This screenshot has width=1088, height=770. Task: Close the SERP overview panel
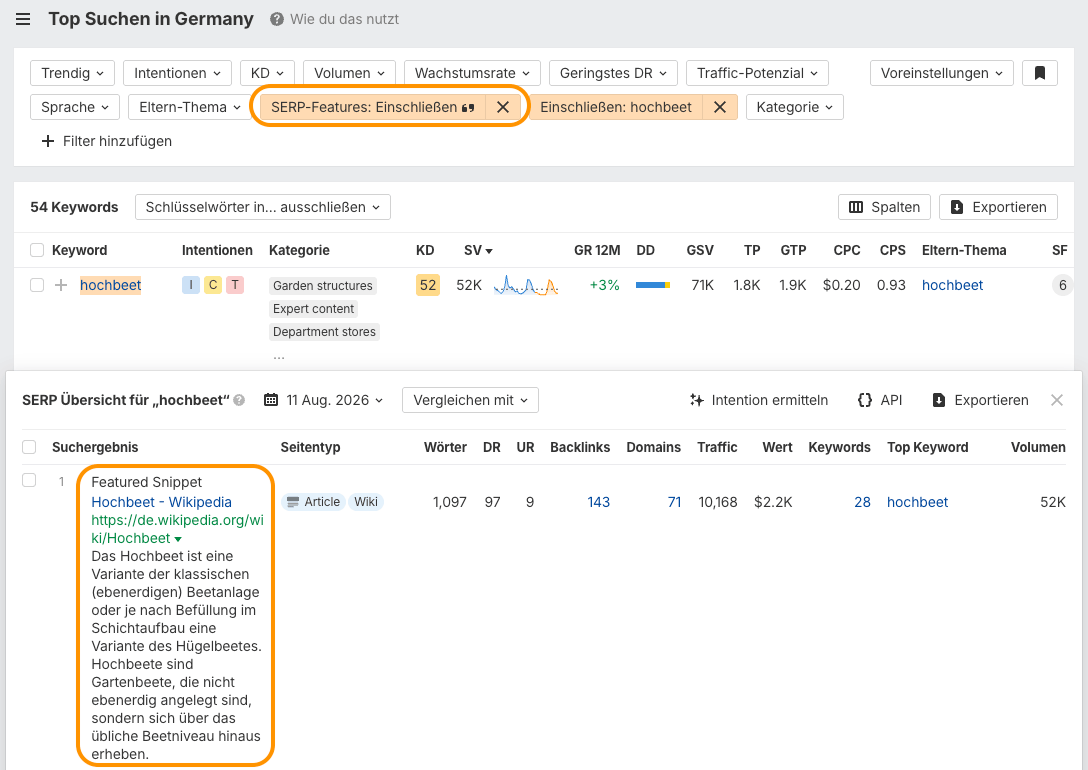[1057, 400]
